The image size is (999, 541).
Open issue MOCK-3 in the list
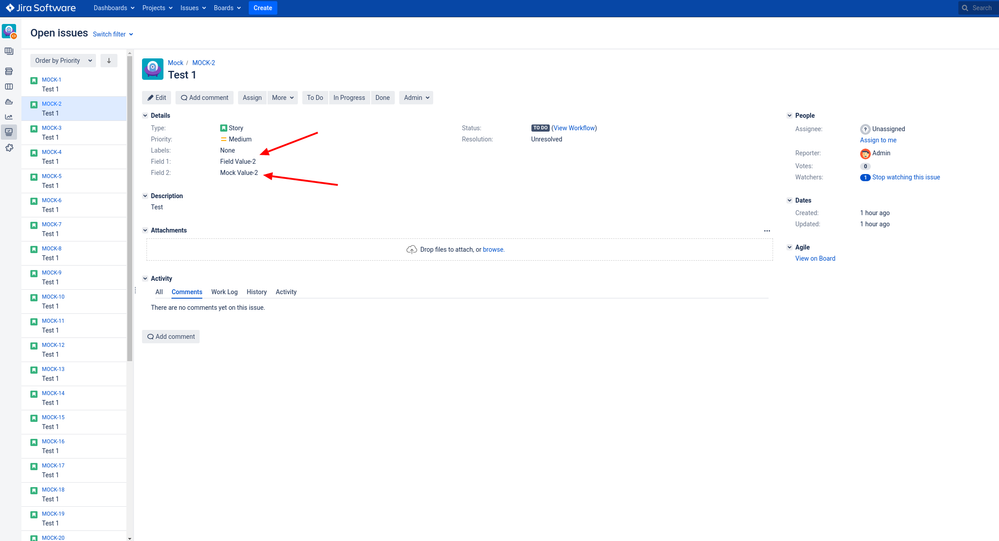coord(75,133)
